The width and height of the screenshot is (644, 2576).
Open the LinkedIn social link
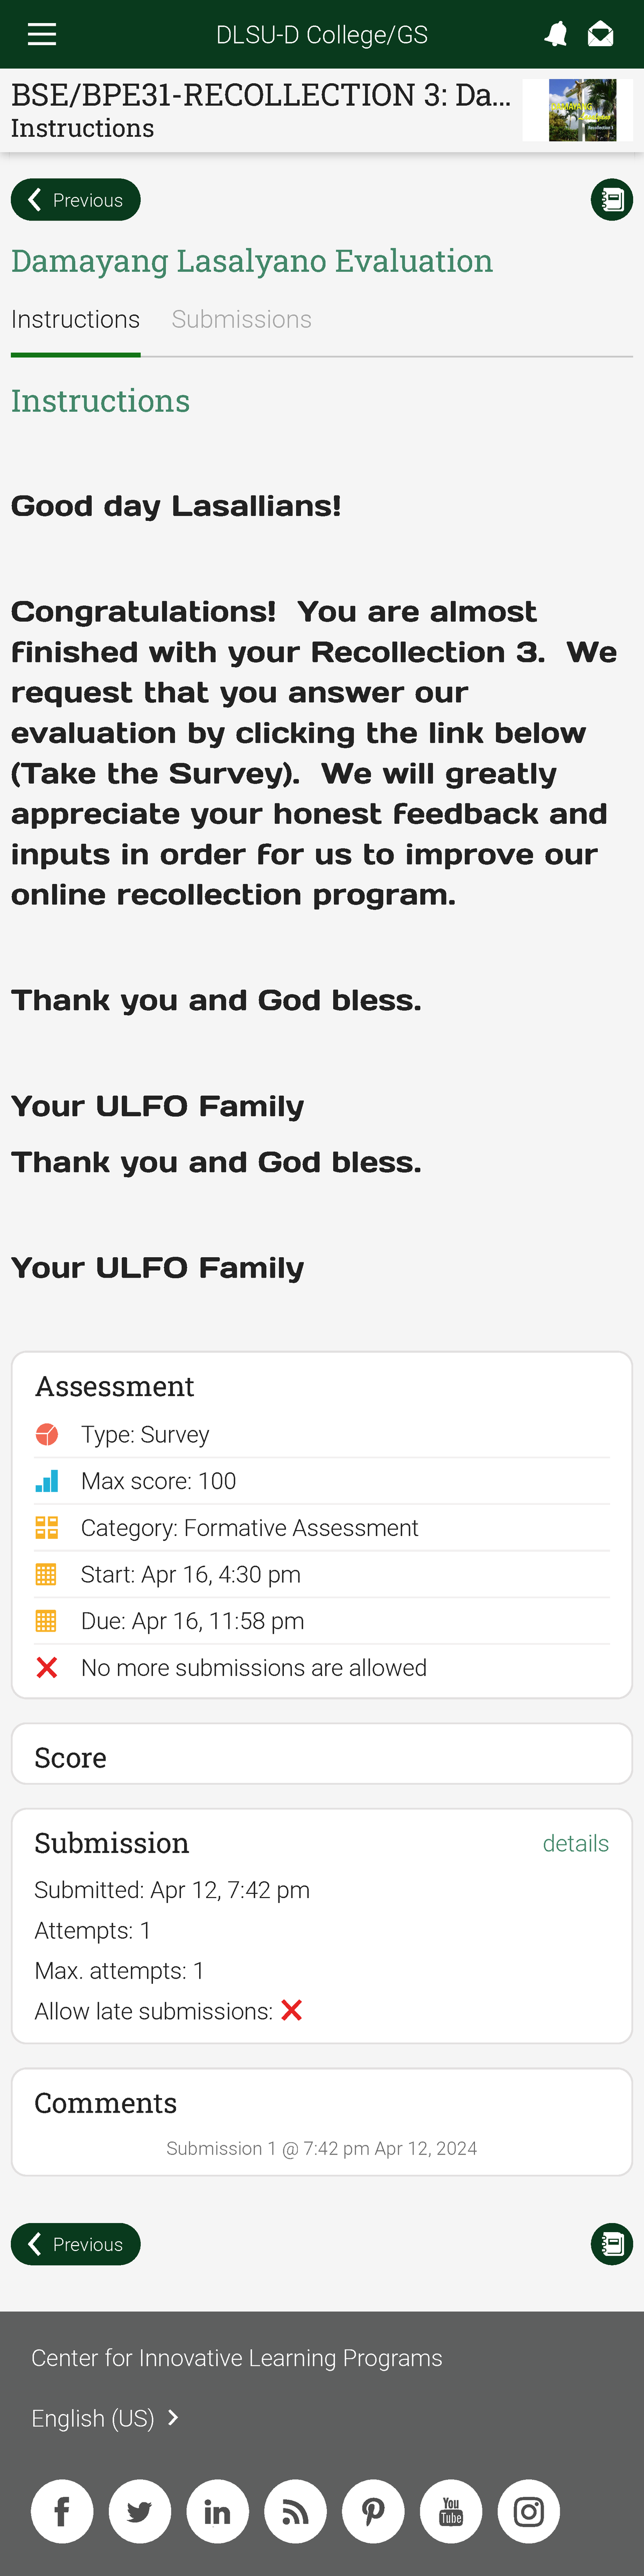point(217,2511)
